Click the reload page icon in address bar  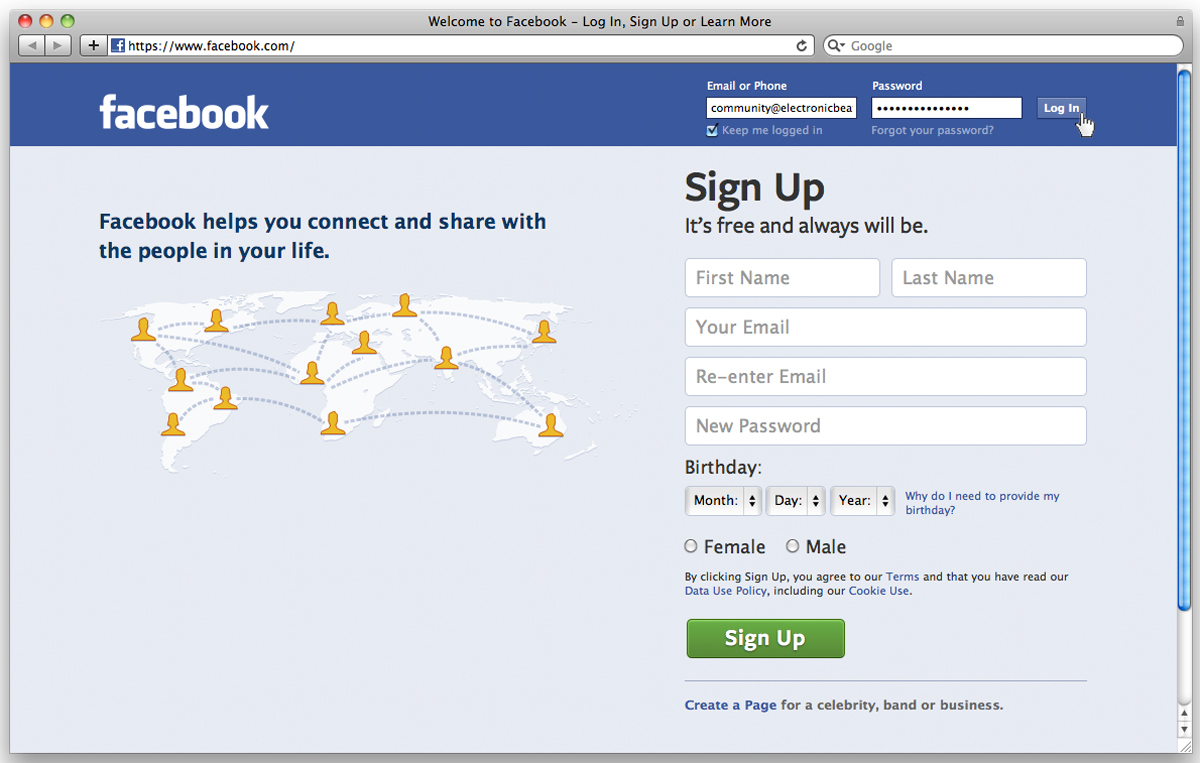click(801, 46)
